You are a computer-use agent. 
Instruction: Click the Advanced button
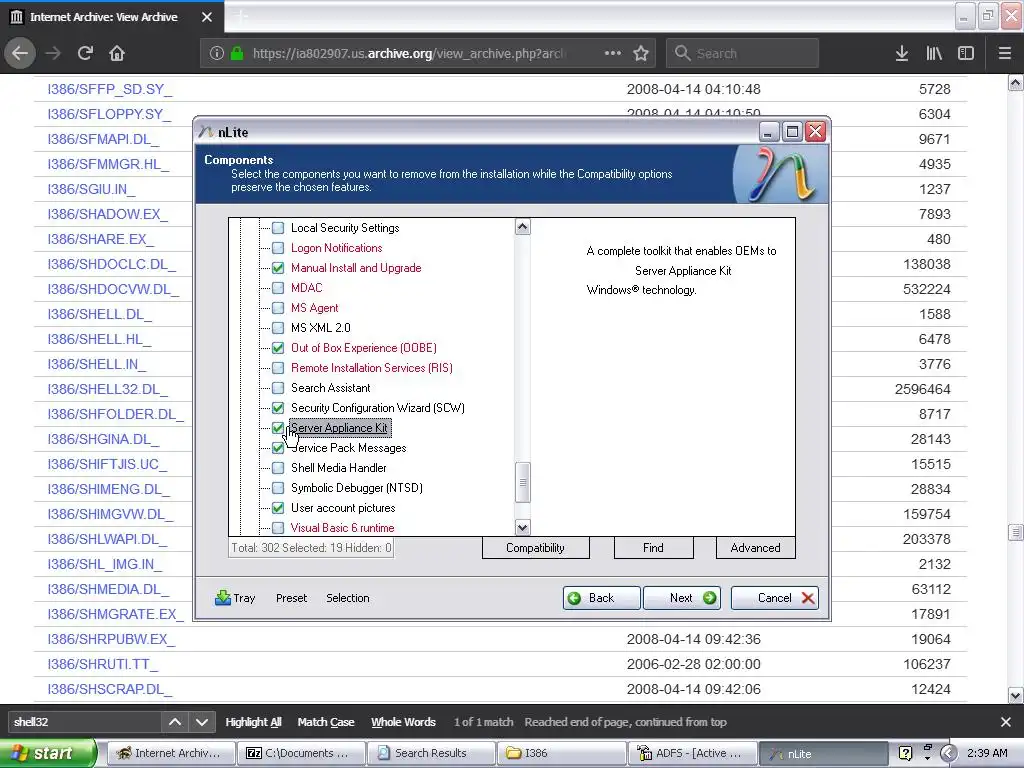pyautogui.click(x=756, y=548)
